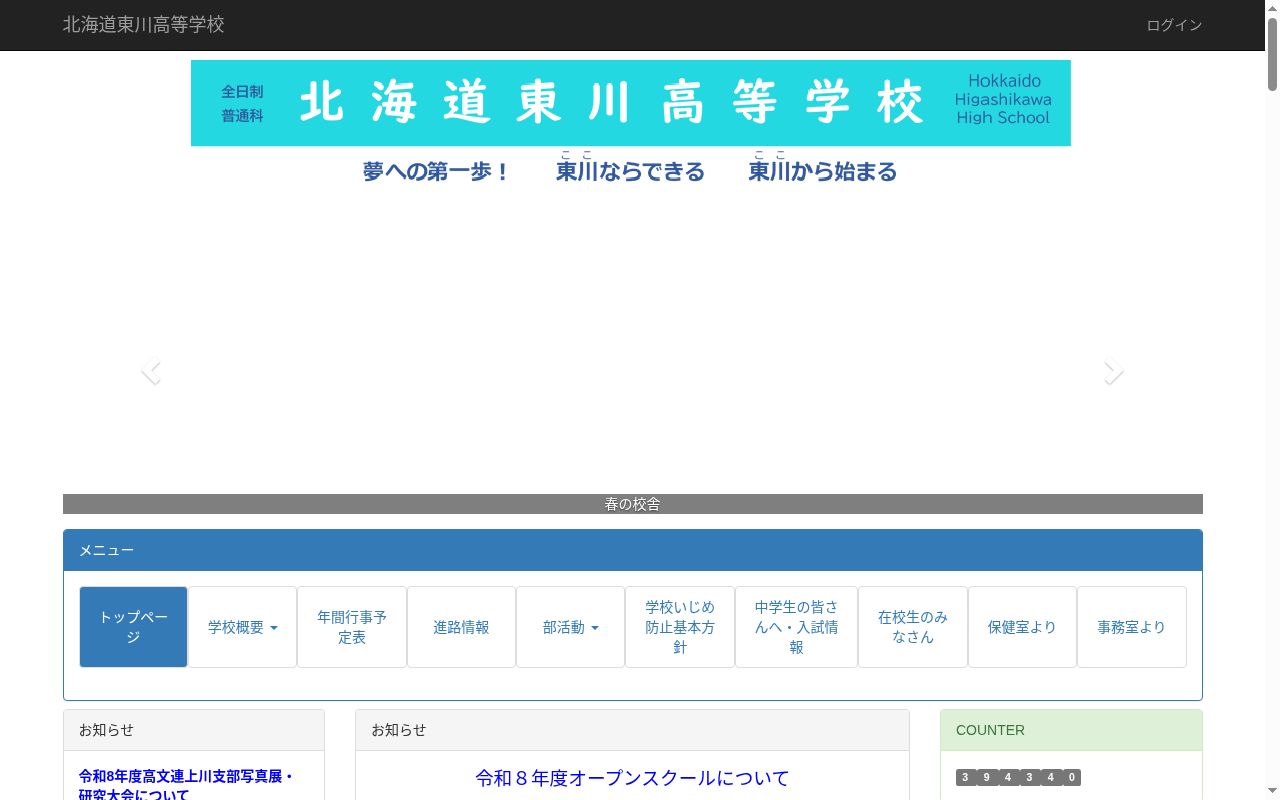Expand the 部活動 dropdown menu

click(x=570, y=627)
